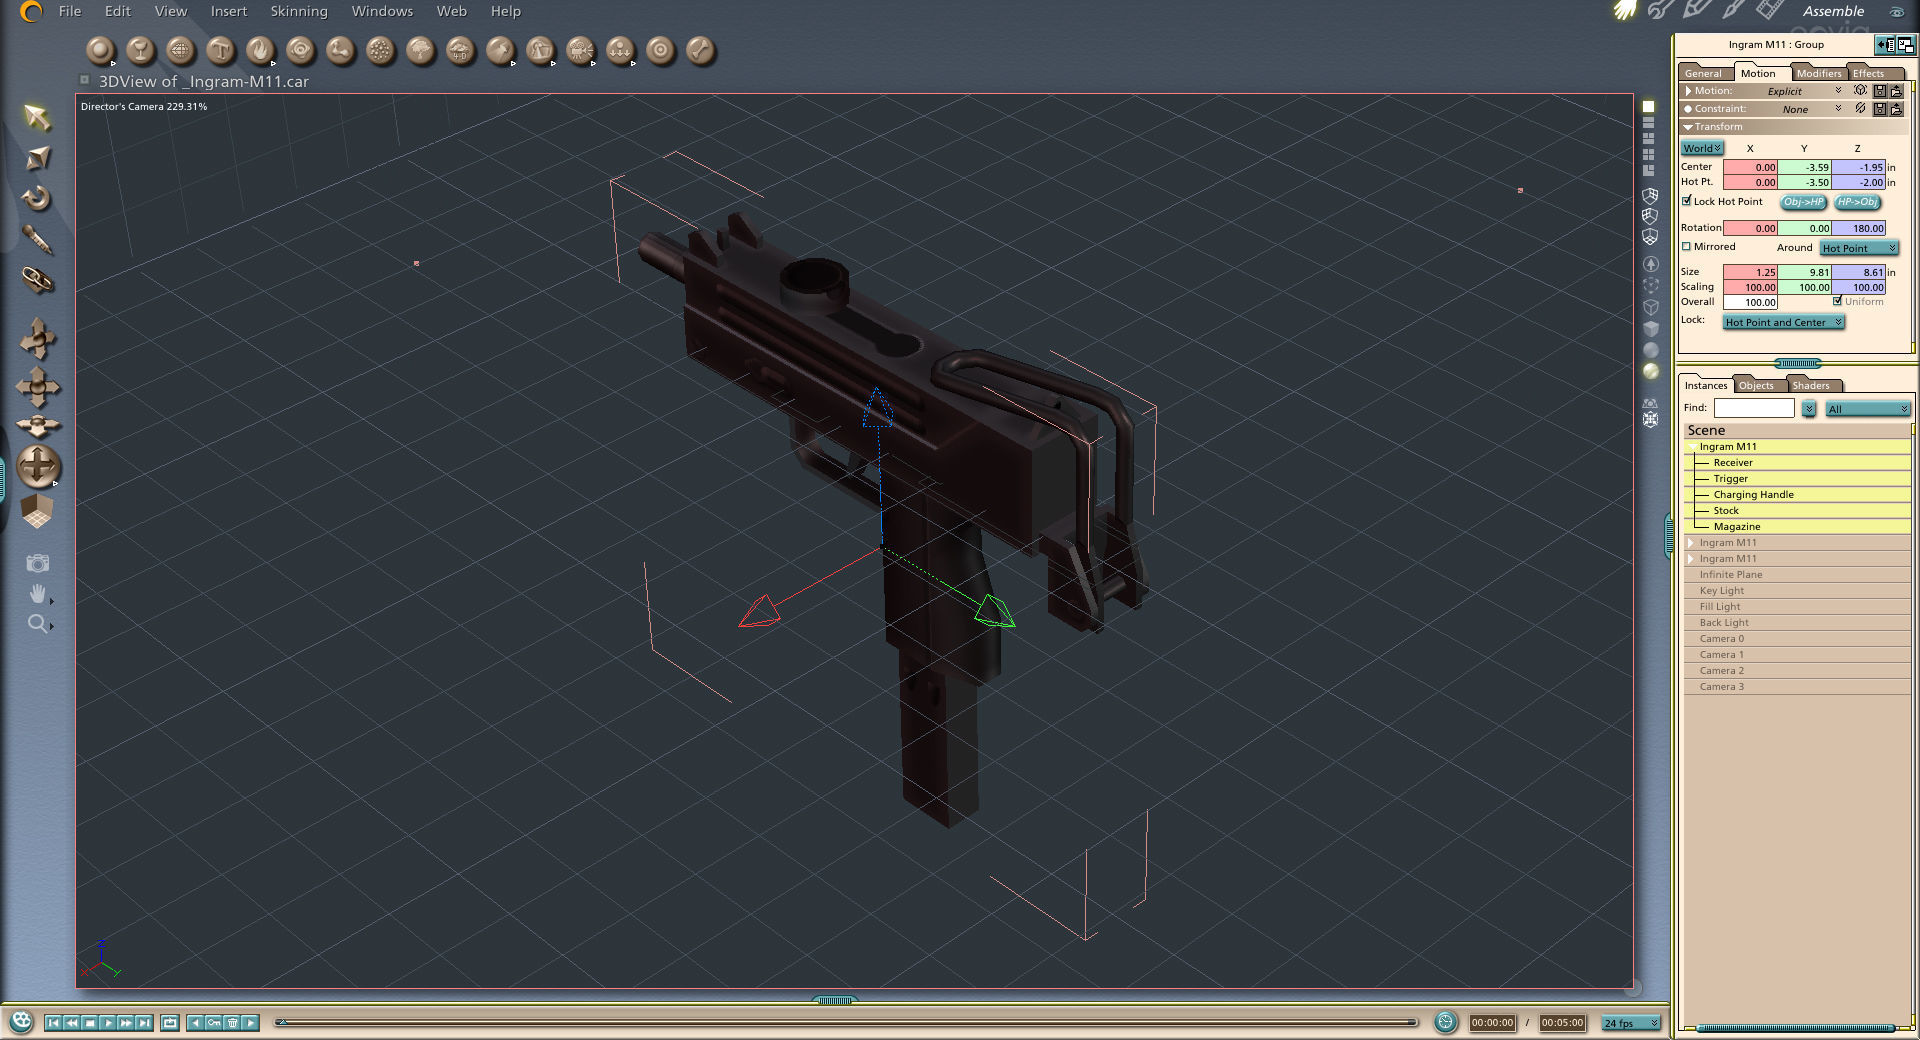Open the sequencer film-reel icon at bottom left
Screen dimensions: 1920x1040
(21, 1022)
